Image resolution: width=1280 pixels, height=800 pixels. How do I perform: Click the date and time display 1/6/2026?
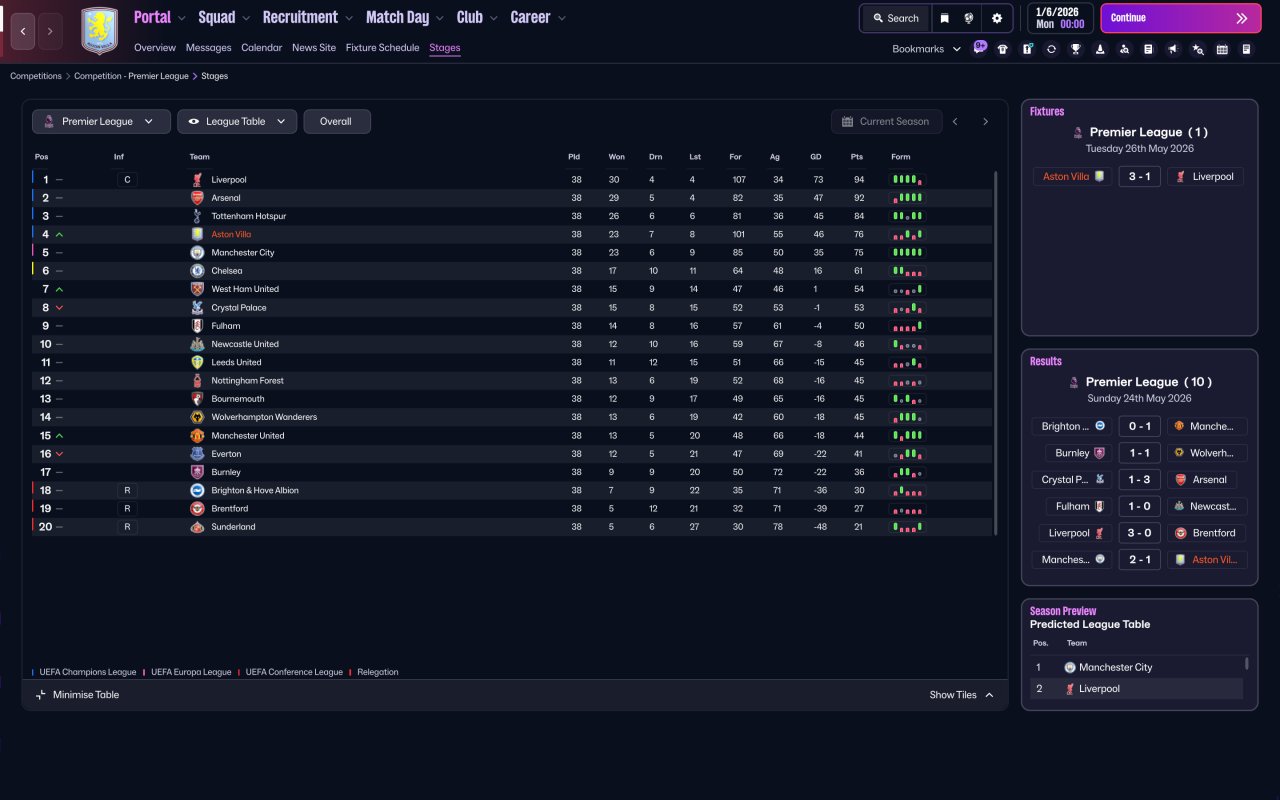(x=1059, y=18)
